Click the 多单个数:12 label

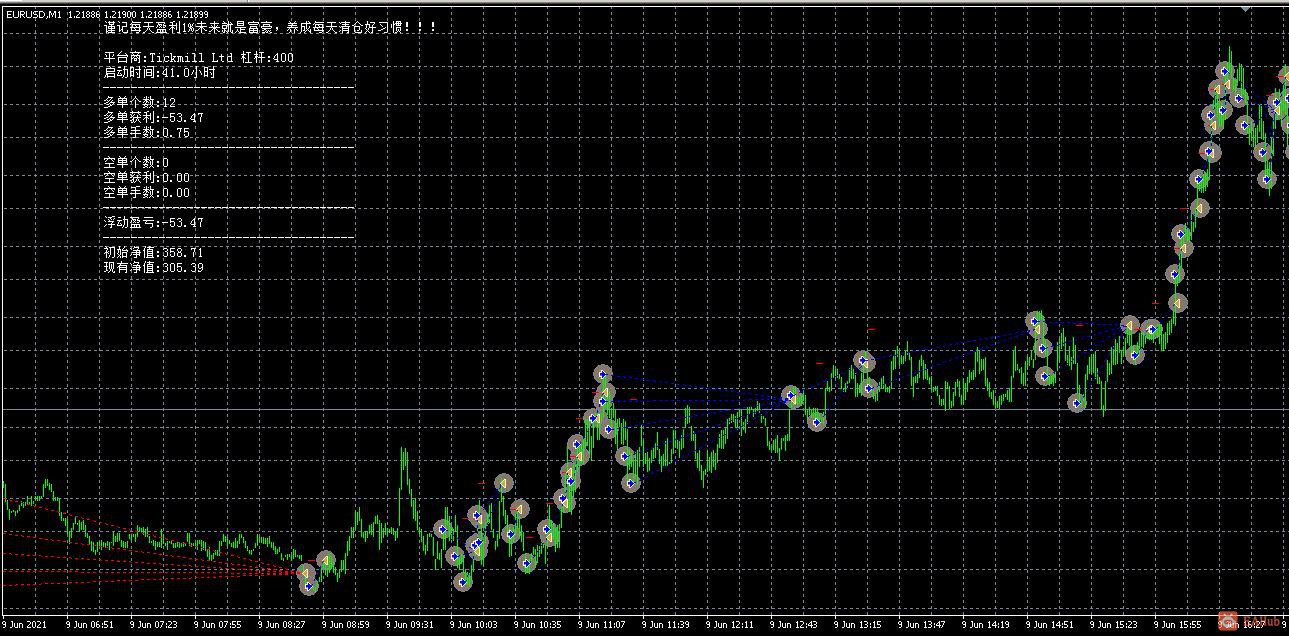tap(140, 103)
